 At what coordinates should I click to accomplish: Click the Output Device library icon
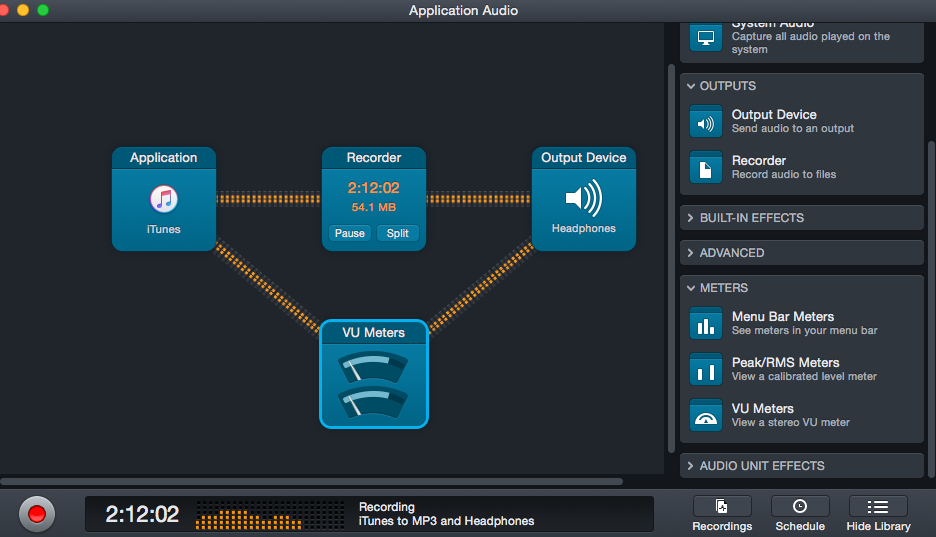click(706, 122)
